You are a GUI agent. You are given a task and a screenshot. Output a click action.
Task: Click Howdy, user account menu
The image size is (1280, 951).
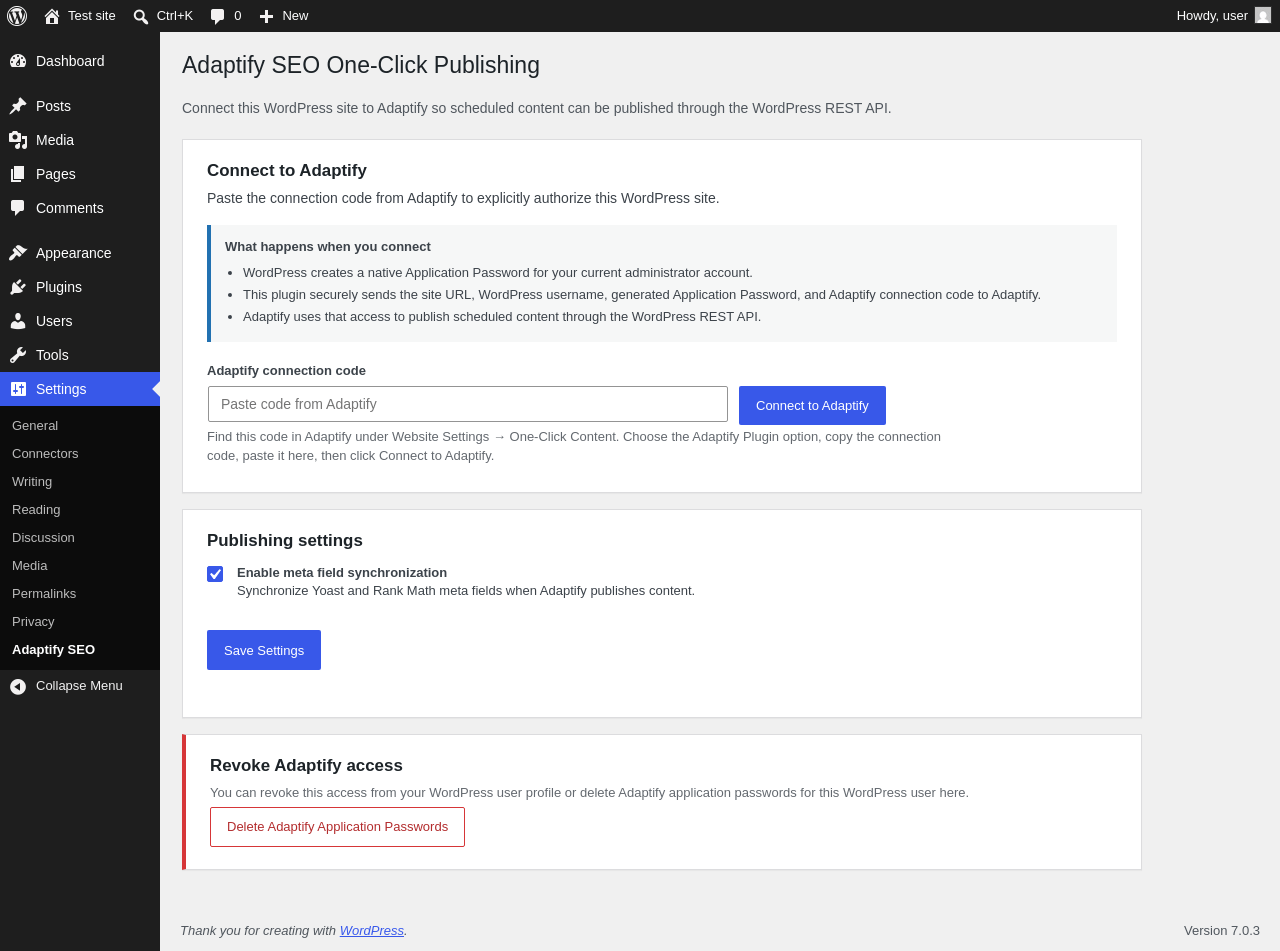pyautogui.click(x=1223, y=16)
